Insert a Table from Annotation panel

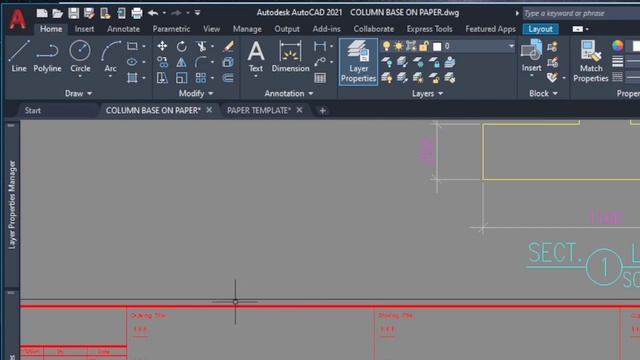[320, 78]
